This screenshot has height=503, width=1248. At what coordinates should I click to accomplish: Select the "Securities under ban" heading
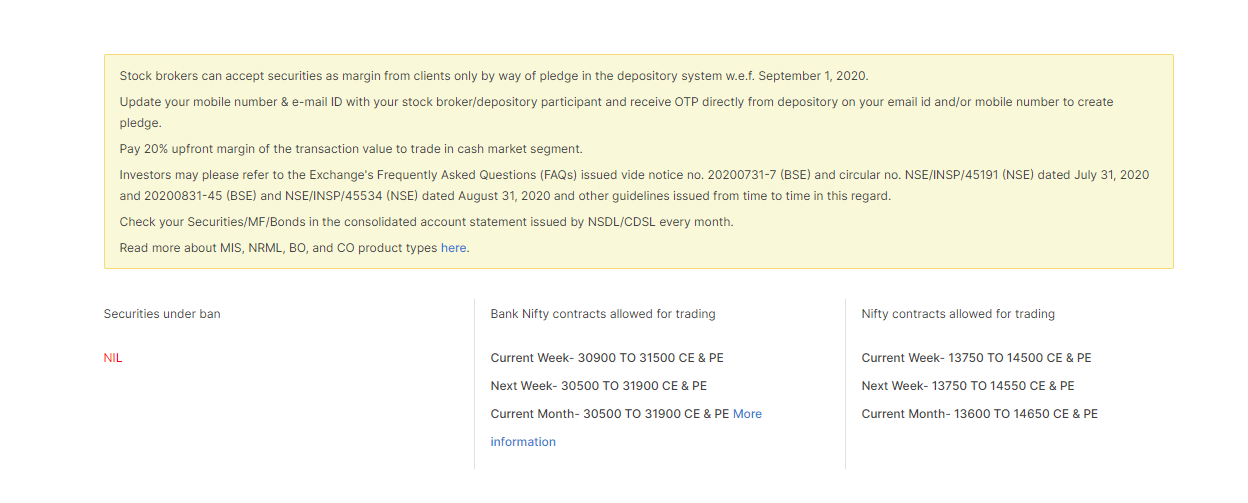tap(162, 314)
